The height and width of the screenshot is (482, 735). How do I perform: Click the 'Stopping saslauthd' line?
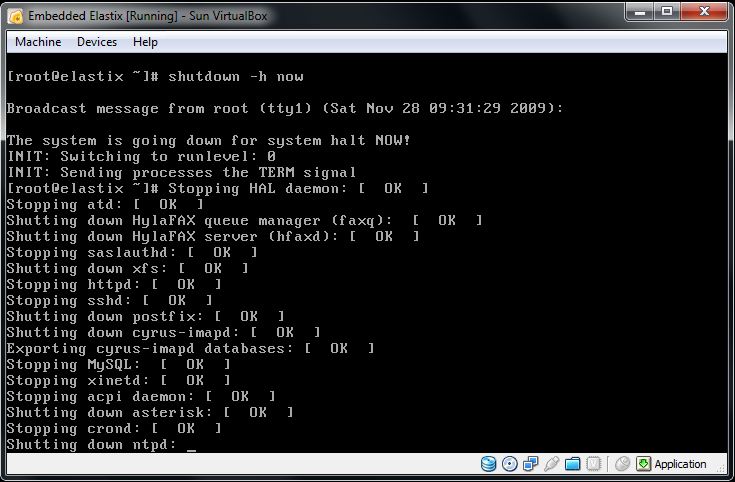(132, 252)
